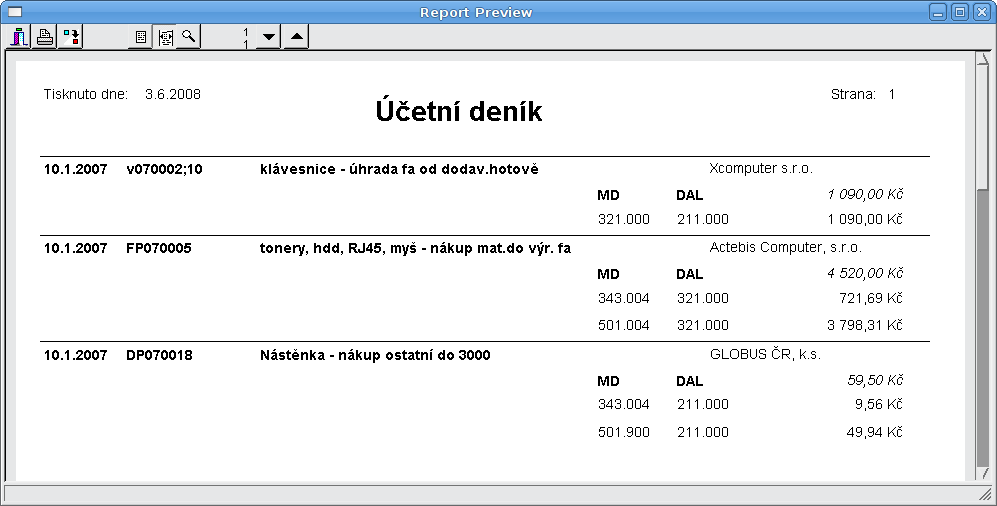Image resolution: width=997 pixels, height=506 pixels.
Task: Click document number FP070005 in the report
Action: pos(159,248)
